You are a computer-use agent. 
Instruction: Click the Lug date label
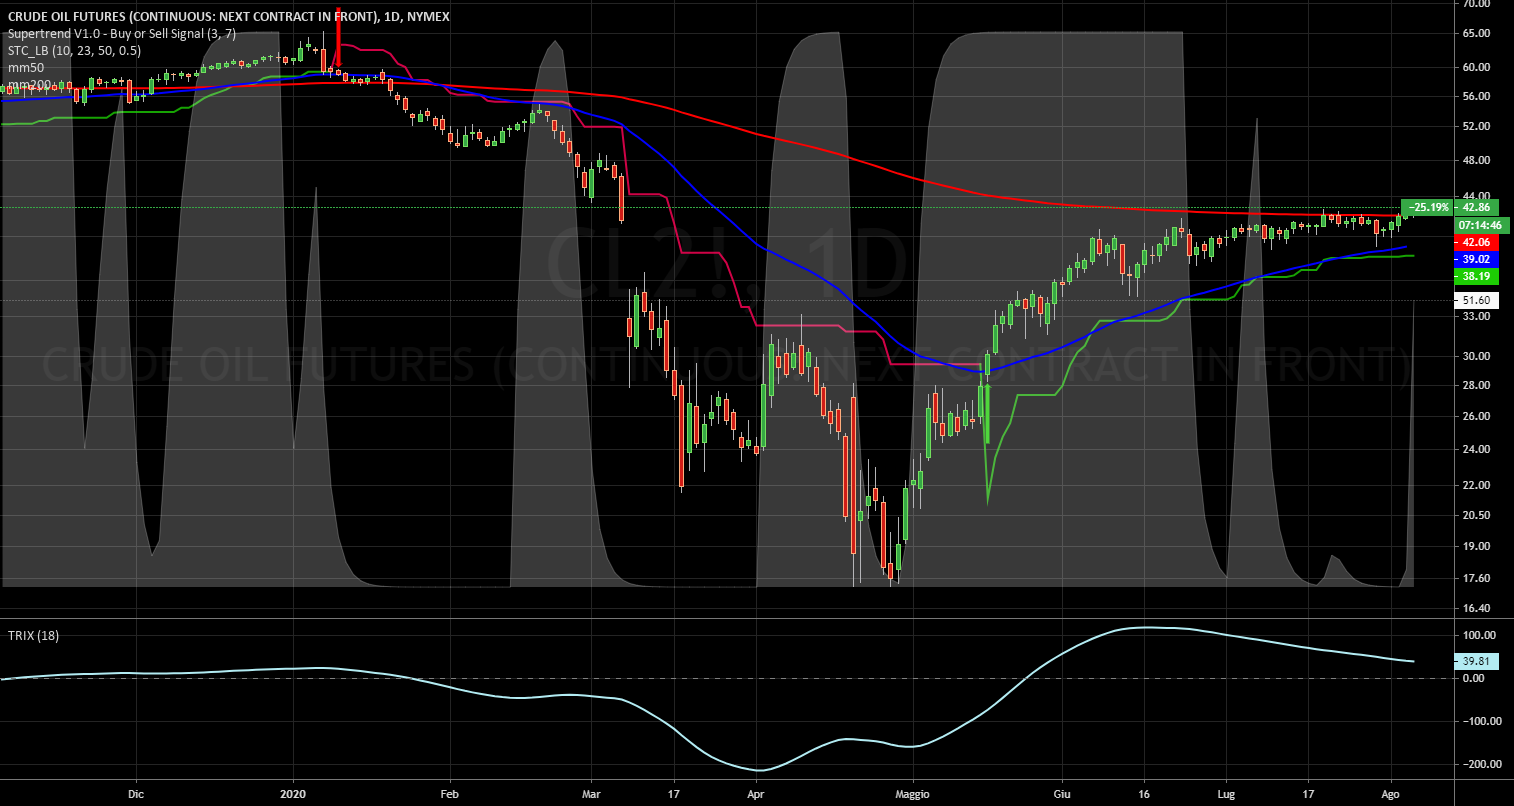(1226, 794)
